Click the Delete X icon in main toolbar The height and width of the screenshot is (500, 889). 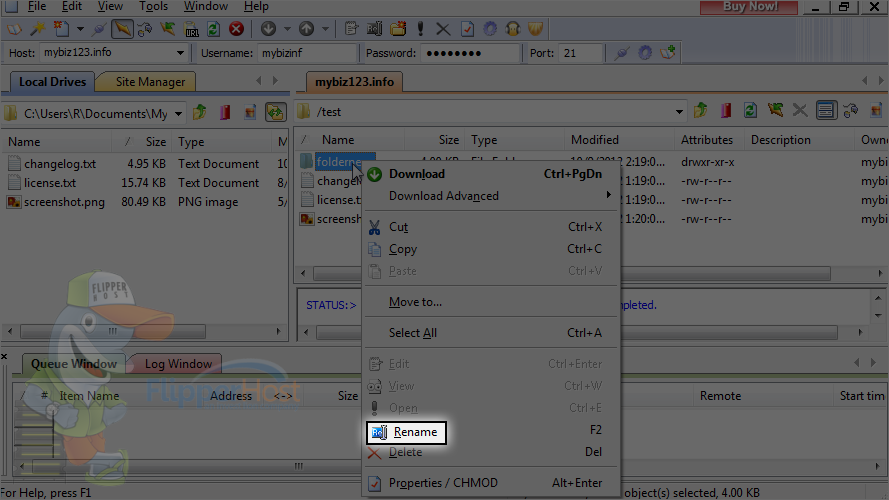pyautogui.click(x=443, y=28)
